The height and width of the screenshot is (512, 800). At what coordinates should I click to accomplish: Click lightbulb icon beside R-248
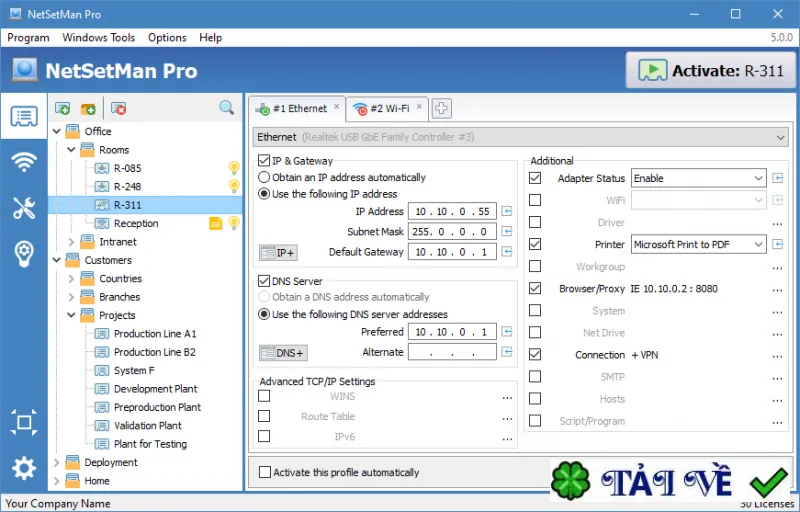pyautogui.click(x=234, y=186)
